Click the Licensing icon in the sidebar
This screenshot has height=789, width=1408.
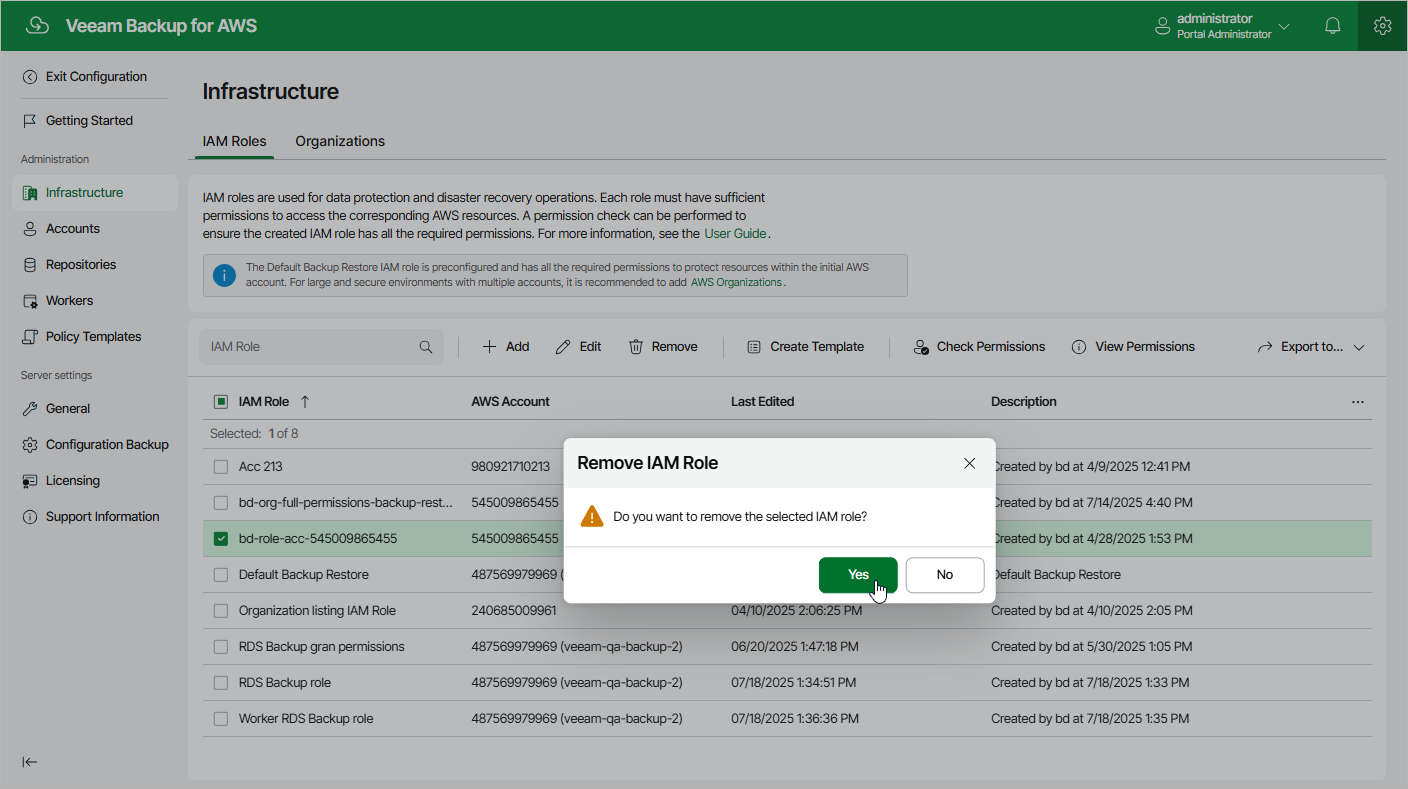click(30, 481)
